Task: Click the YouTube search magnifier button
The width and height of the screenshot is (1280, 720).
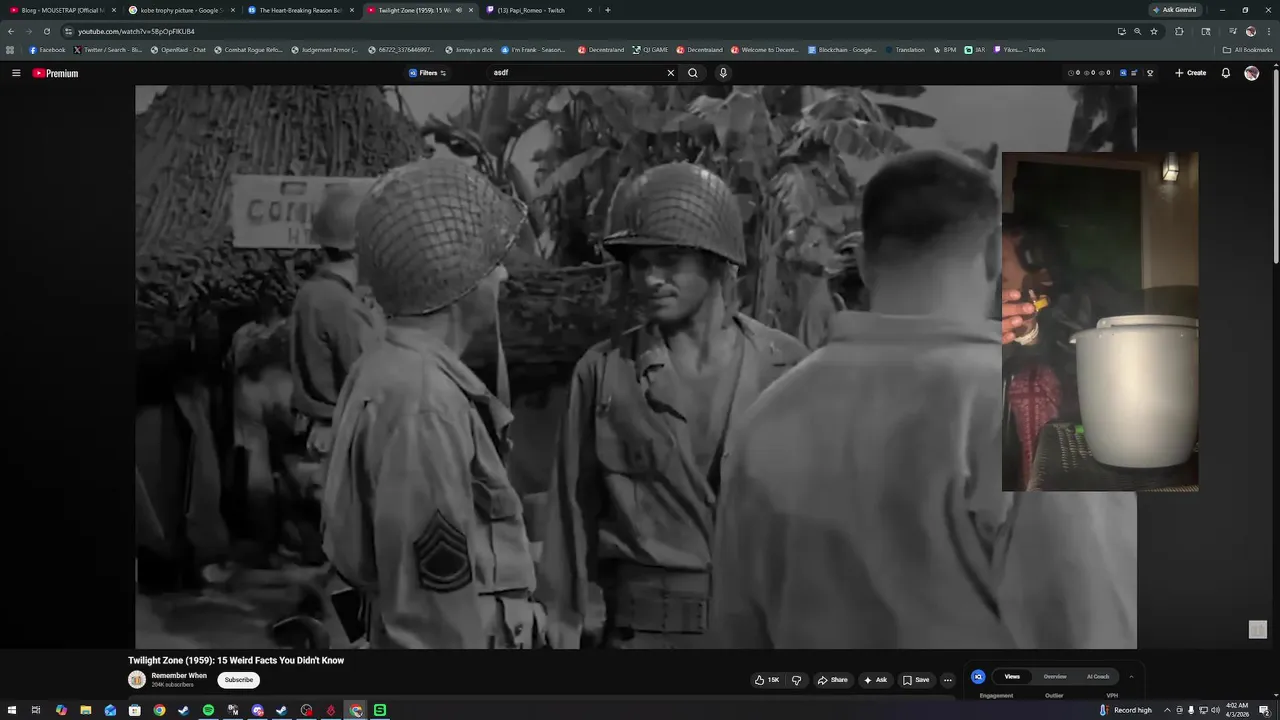Action: pyautogui.click(x=692, y=73)
